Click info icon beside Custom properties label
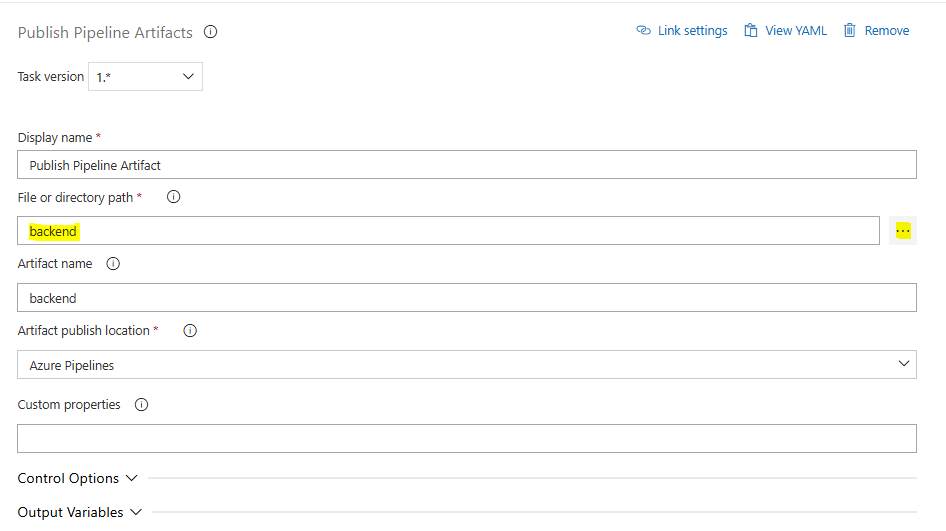 click(141, 405)
